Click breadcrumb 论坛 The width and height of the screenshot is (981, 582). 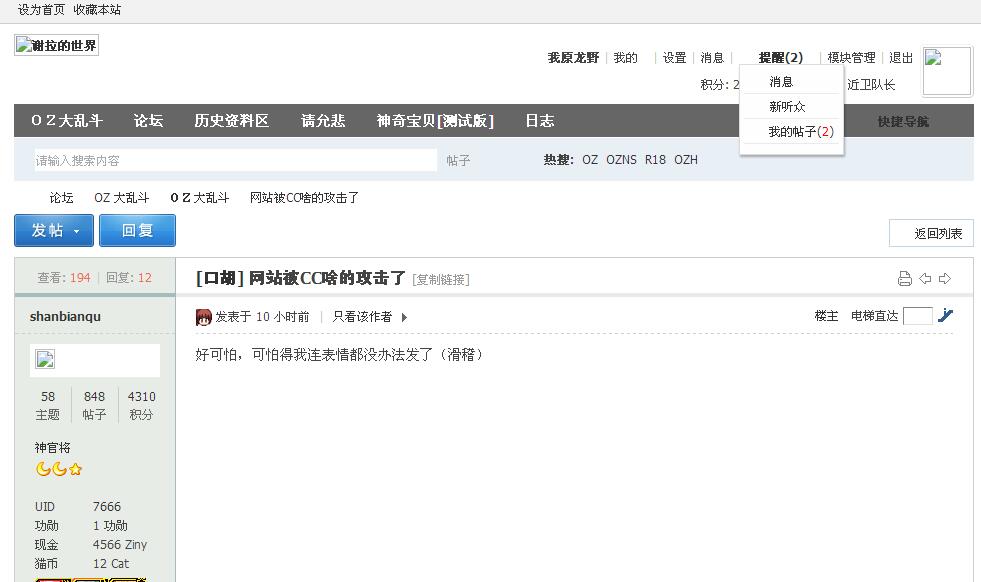(61, 198)
